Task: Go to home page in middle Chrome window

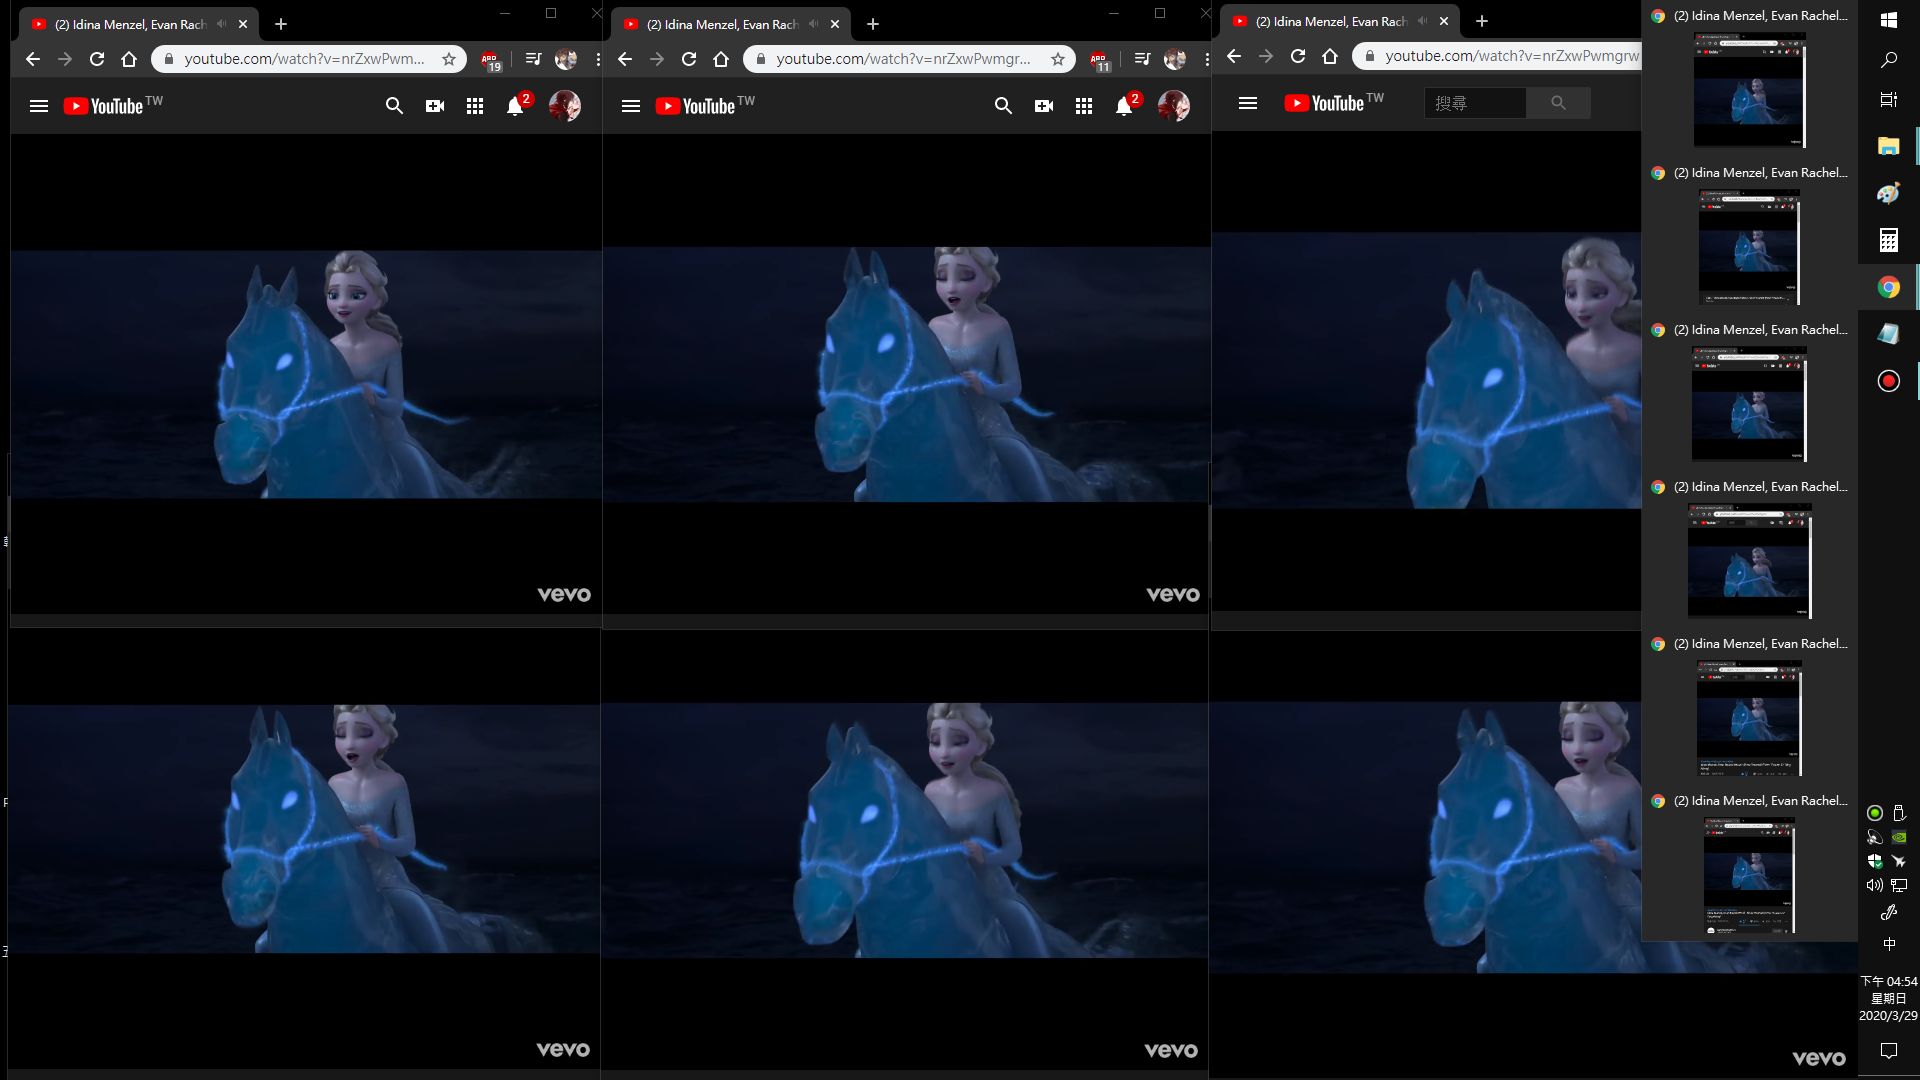Action: click(721, 59)
